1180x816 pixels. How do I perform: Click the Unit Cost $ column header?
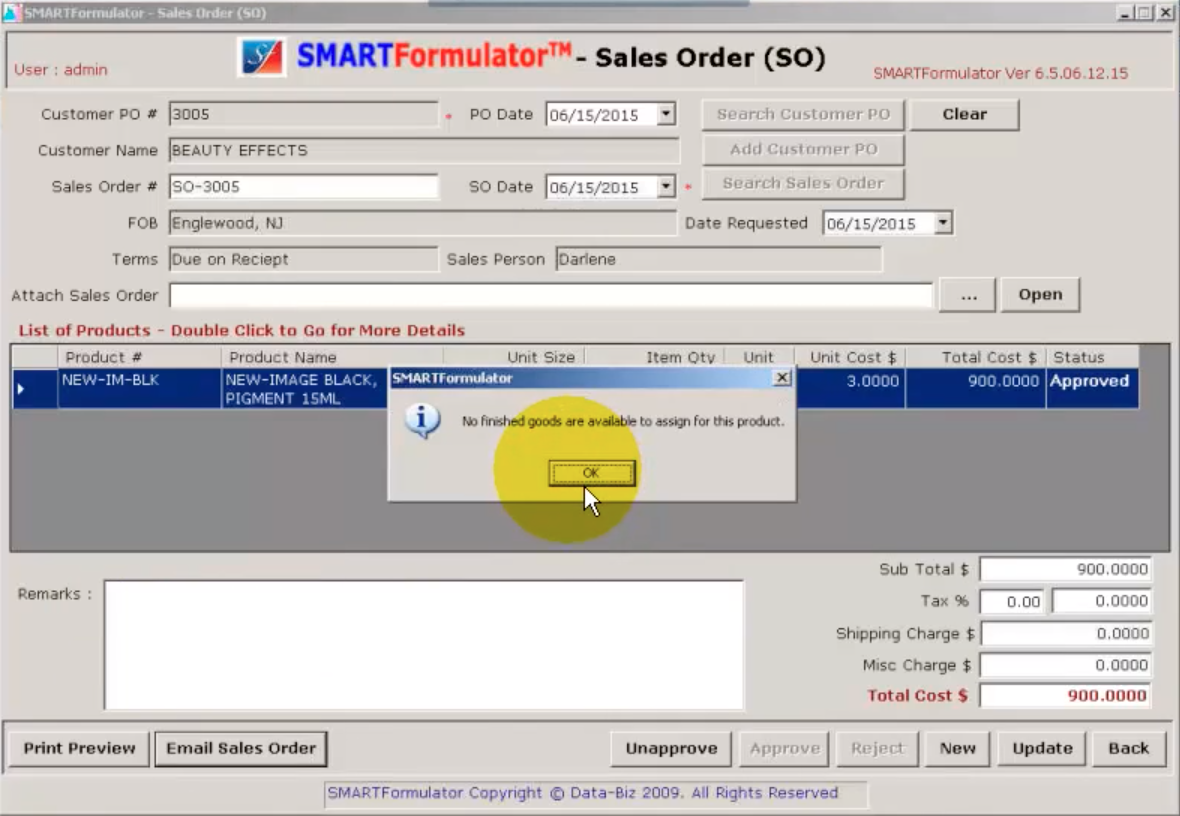click(x=850, y=357)
